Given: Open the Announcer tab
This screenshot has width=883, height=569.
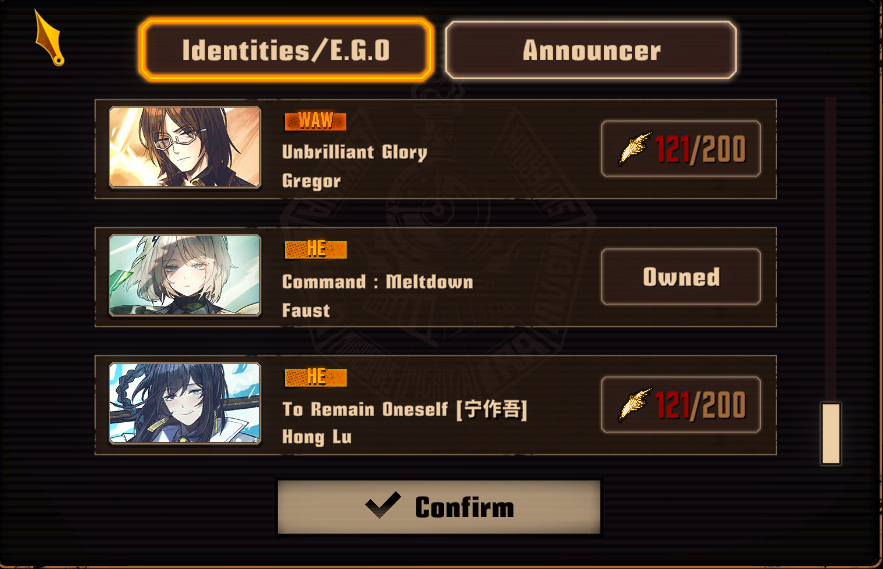Looking at the screenshot, I should [x=591, y=50].
